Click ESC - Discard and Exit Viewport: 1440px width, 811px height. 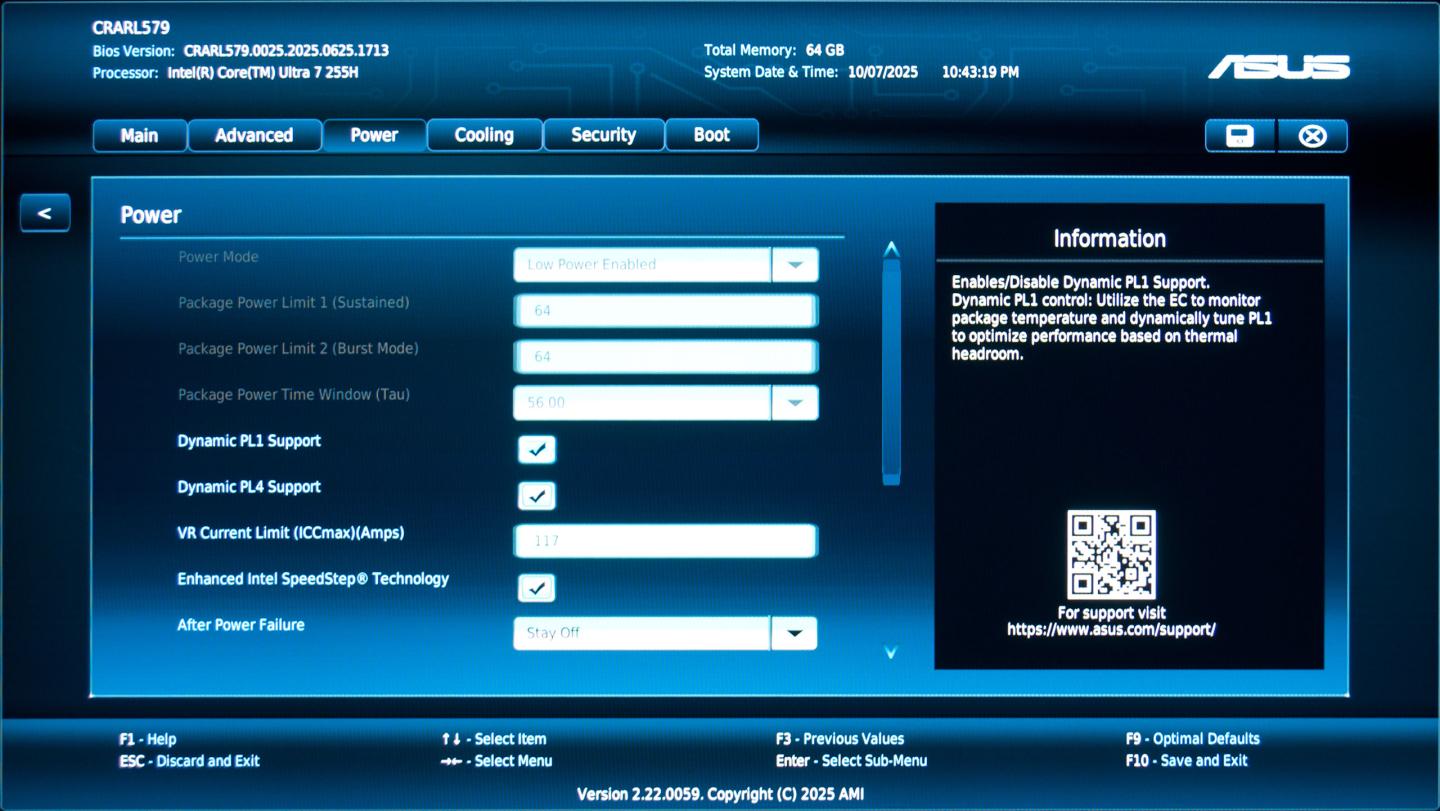[x=189, y=761]
